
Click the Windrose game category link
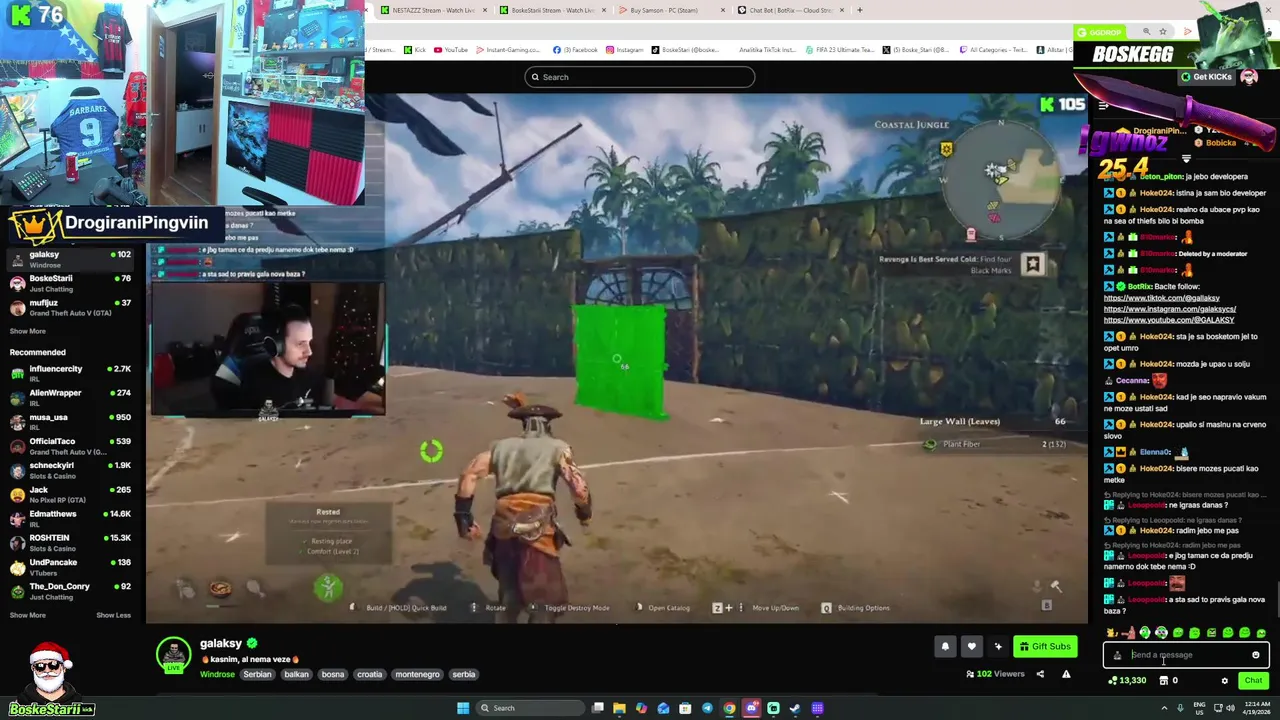[x=217, y=674]
